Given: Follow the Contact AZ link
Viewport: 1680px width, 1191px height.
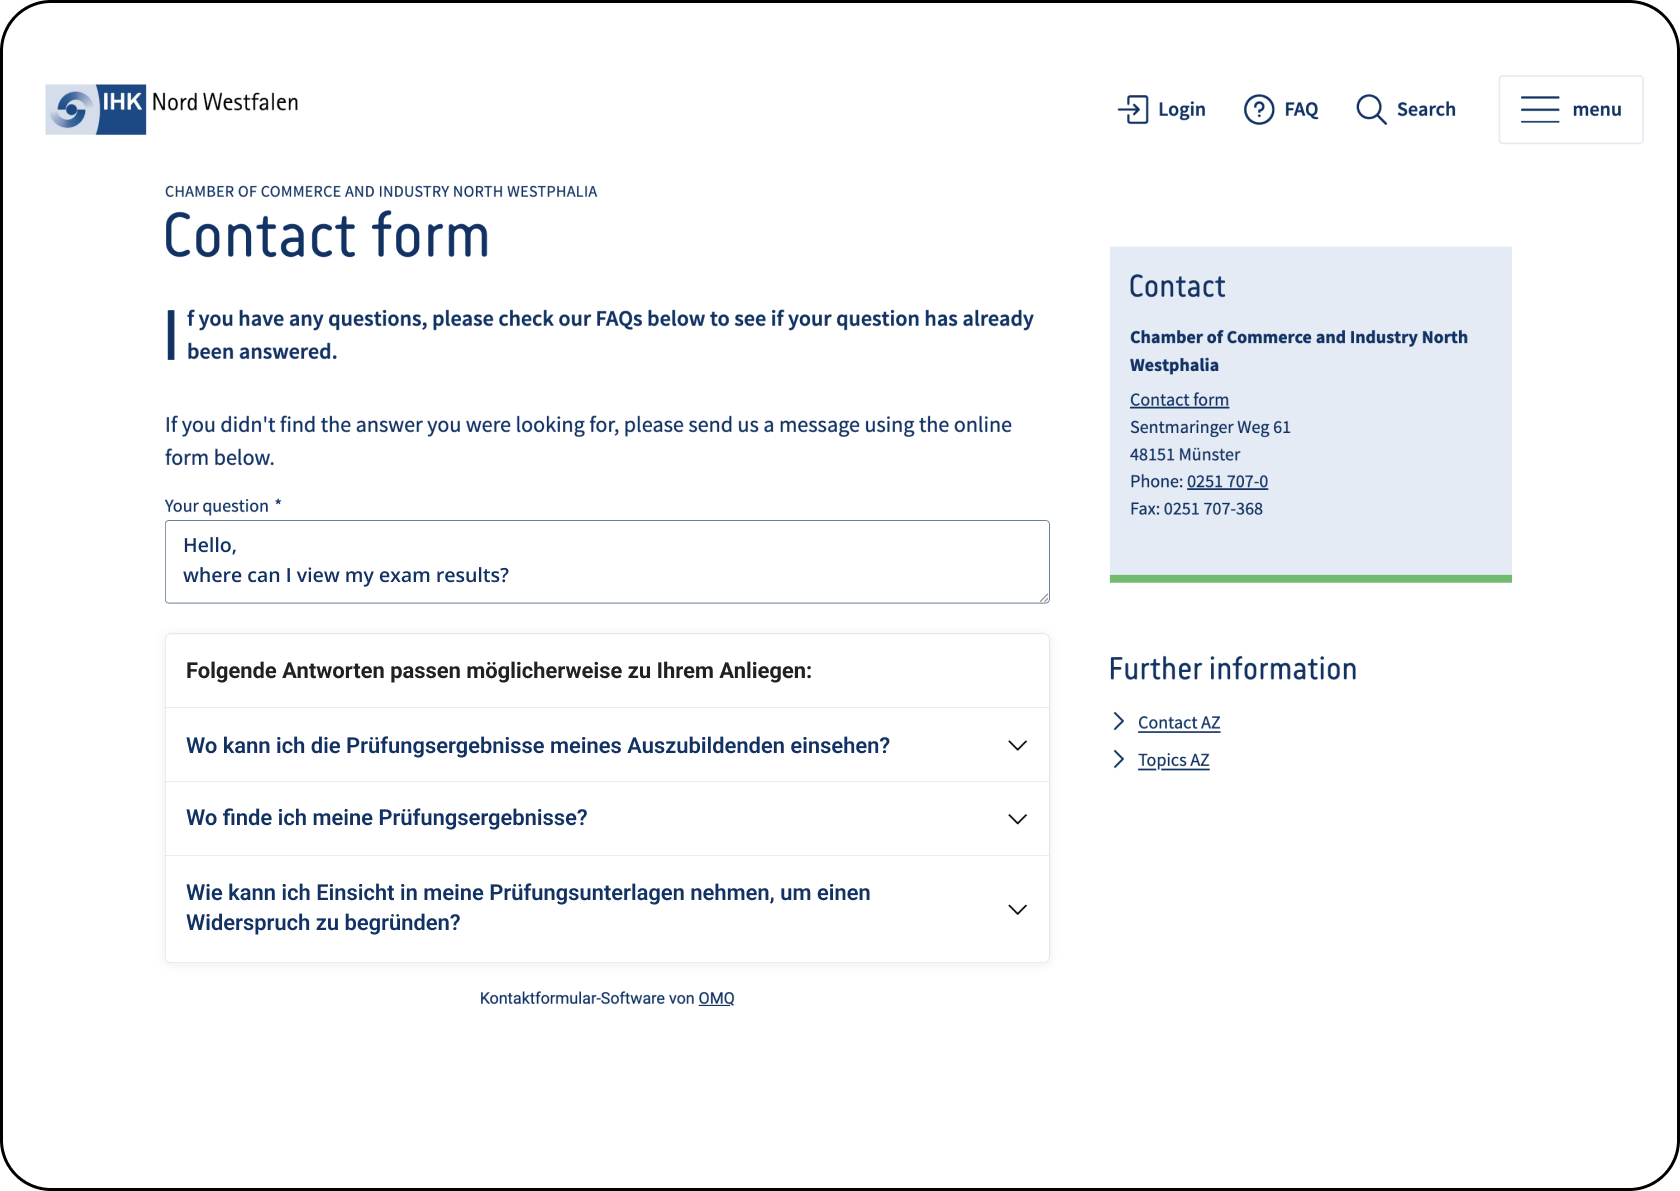Looking at the screenshot, I should click(1179, 722).
